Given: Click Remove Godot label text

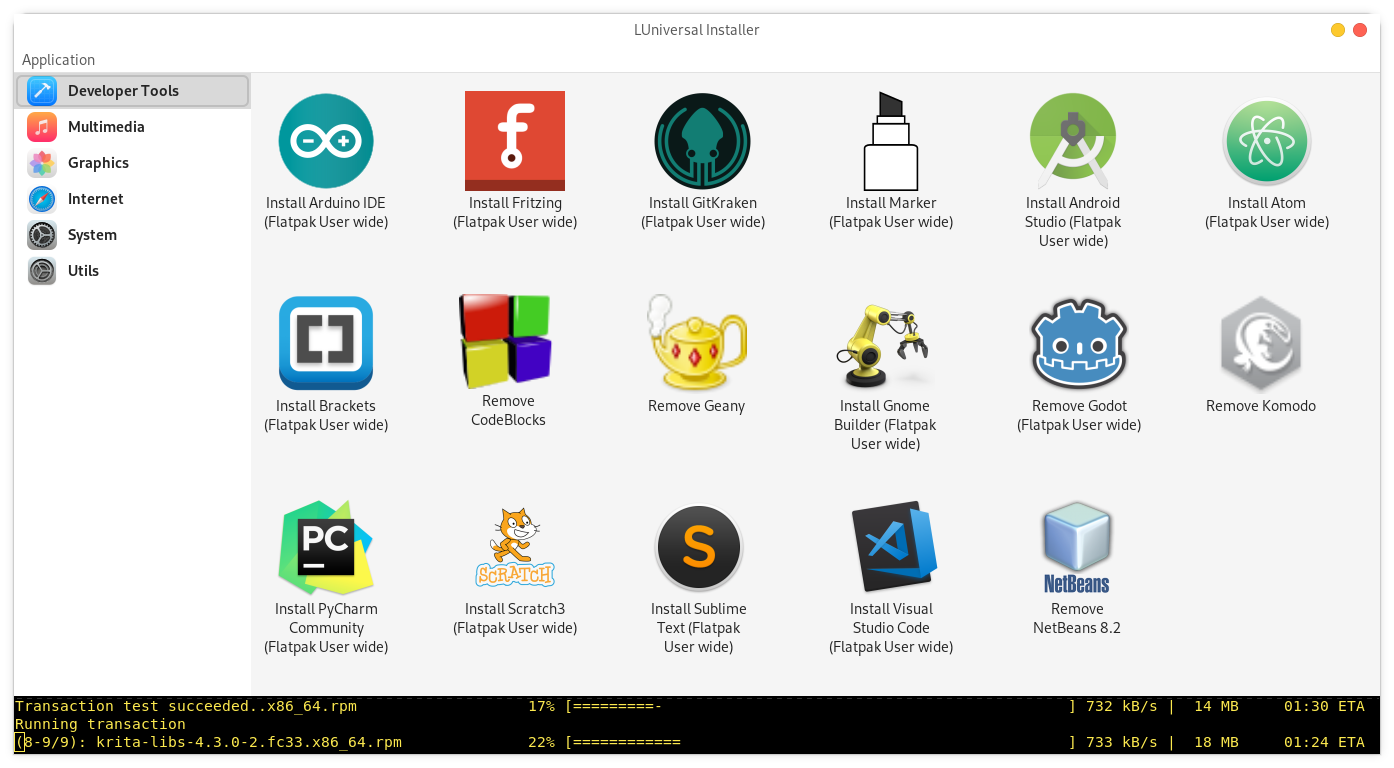Looking at the screenshot, I should (1079, 415).
